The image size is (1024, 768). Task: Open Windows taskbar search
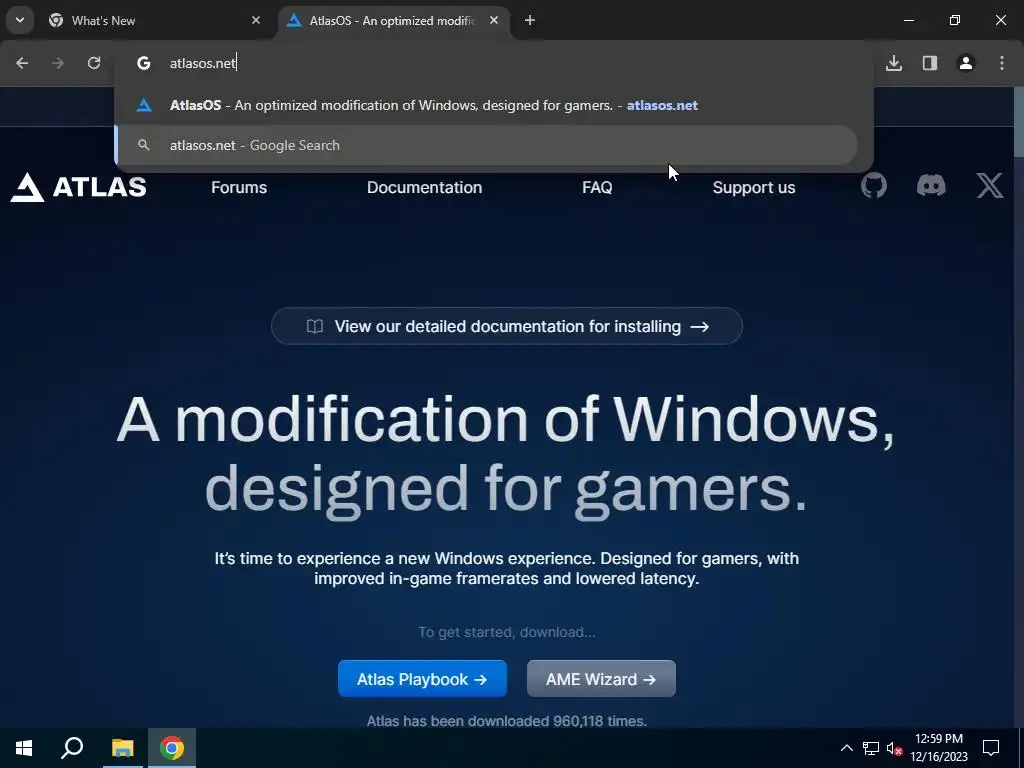(x=72, y=748)
